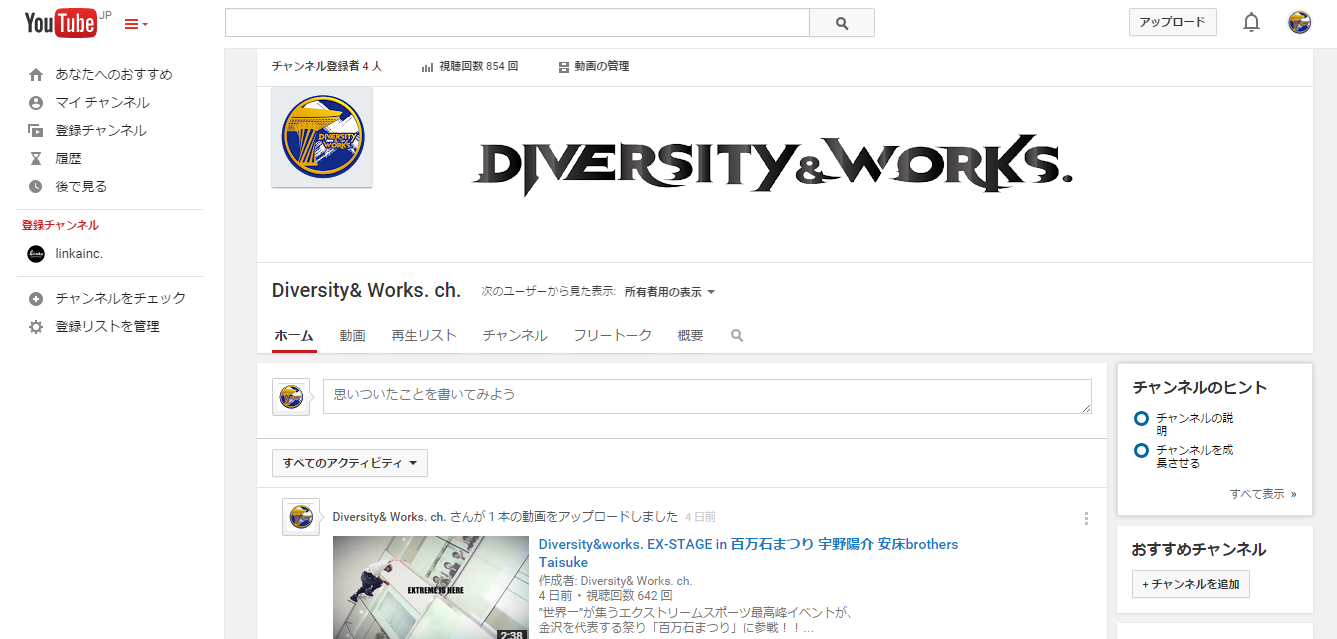Go to あなたへのおすすめ in sidebar
1337x639 pixels.
[114, 75]
